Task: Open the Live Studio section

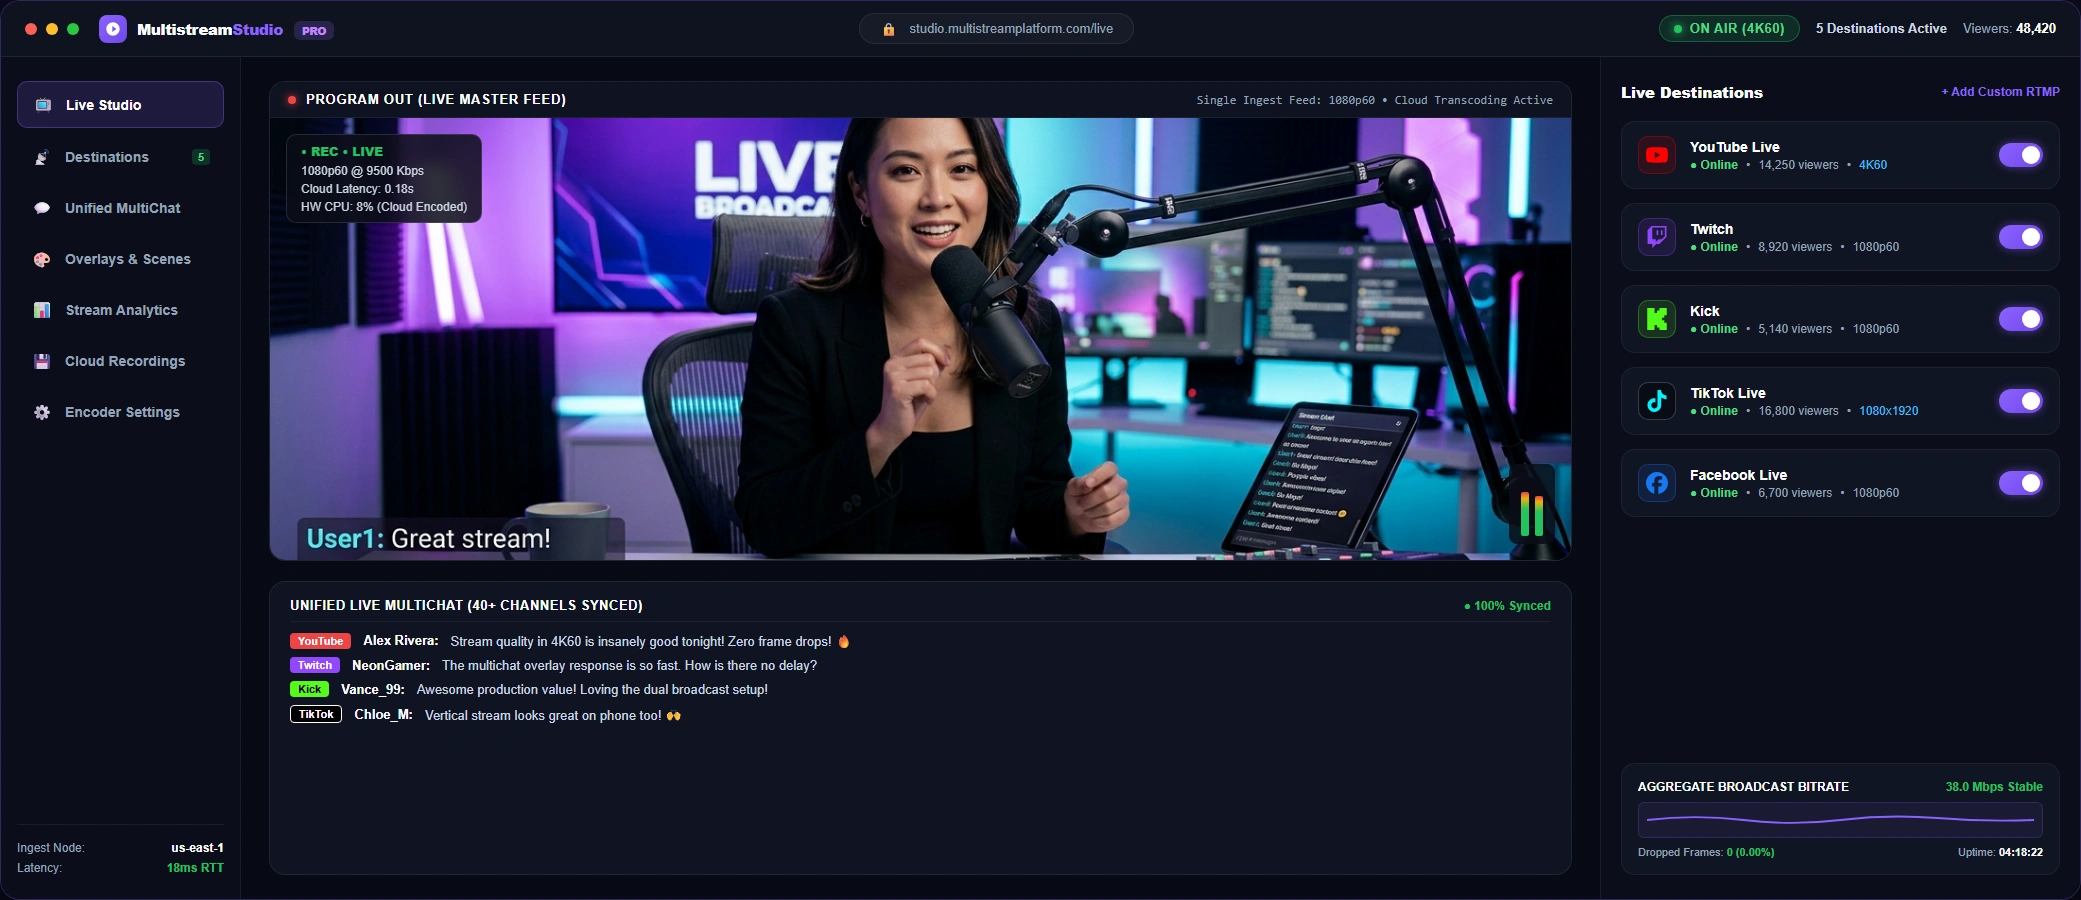Action: [120, 105]
